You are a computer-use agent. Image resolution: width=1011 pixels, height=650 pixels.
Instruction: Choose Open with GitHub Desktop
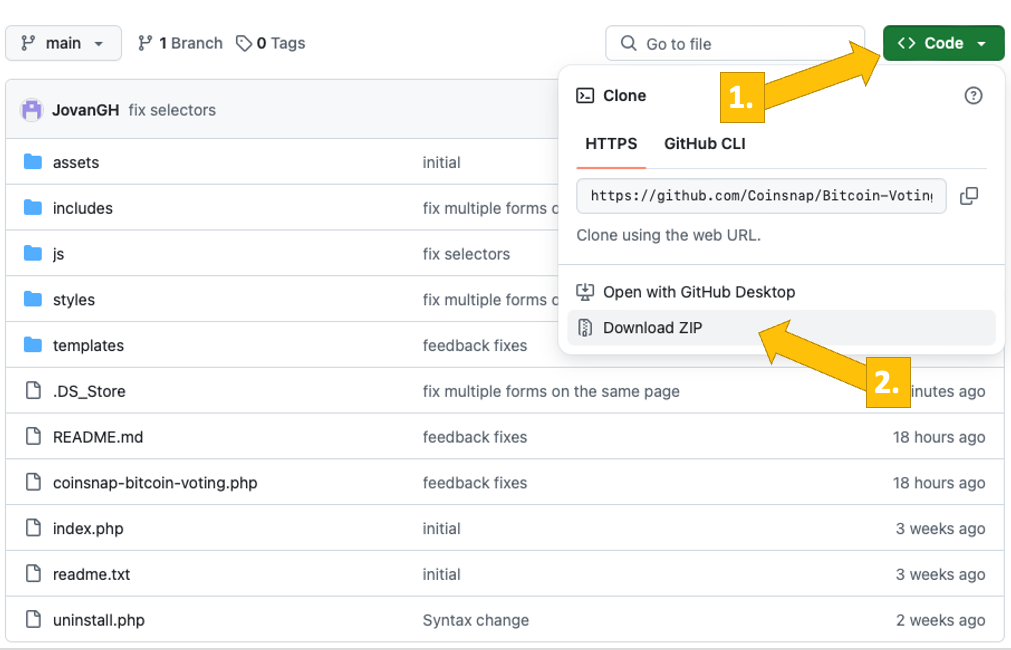pos(698,292)
